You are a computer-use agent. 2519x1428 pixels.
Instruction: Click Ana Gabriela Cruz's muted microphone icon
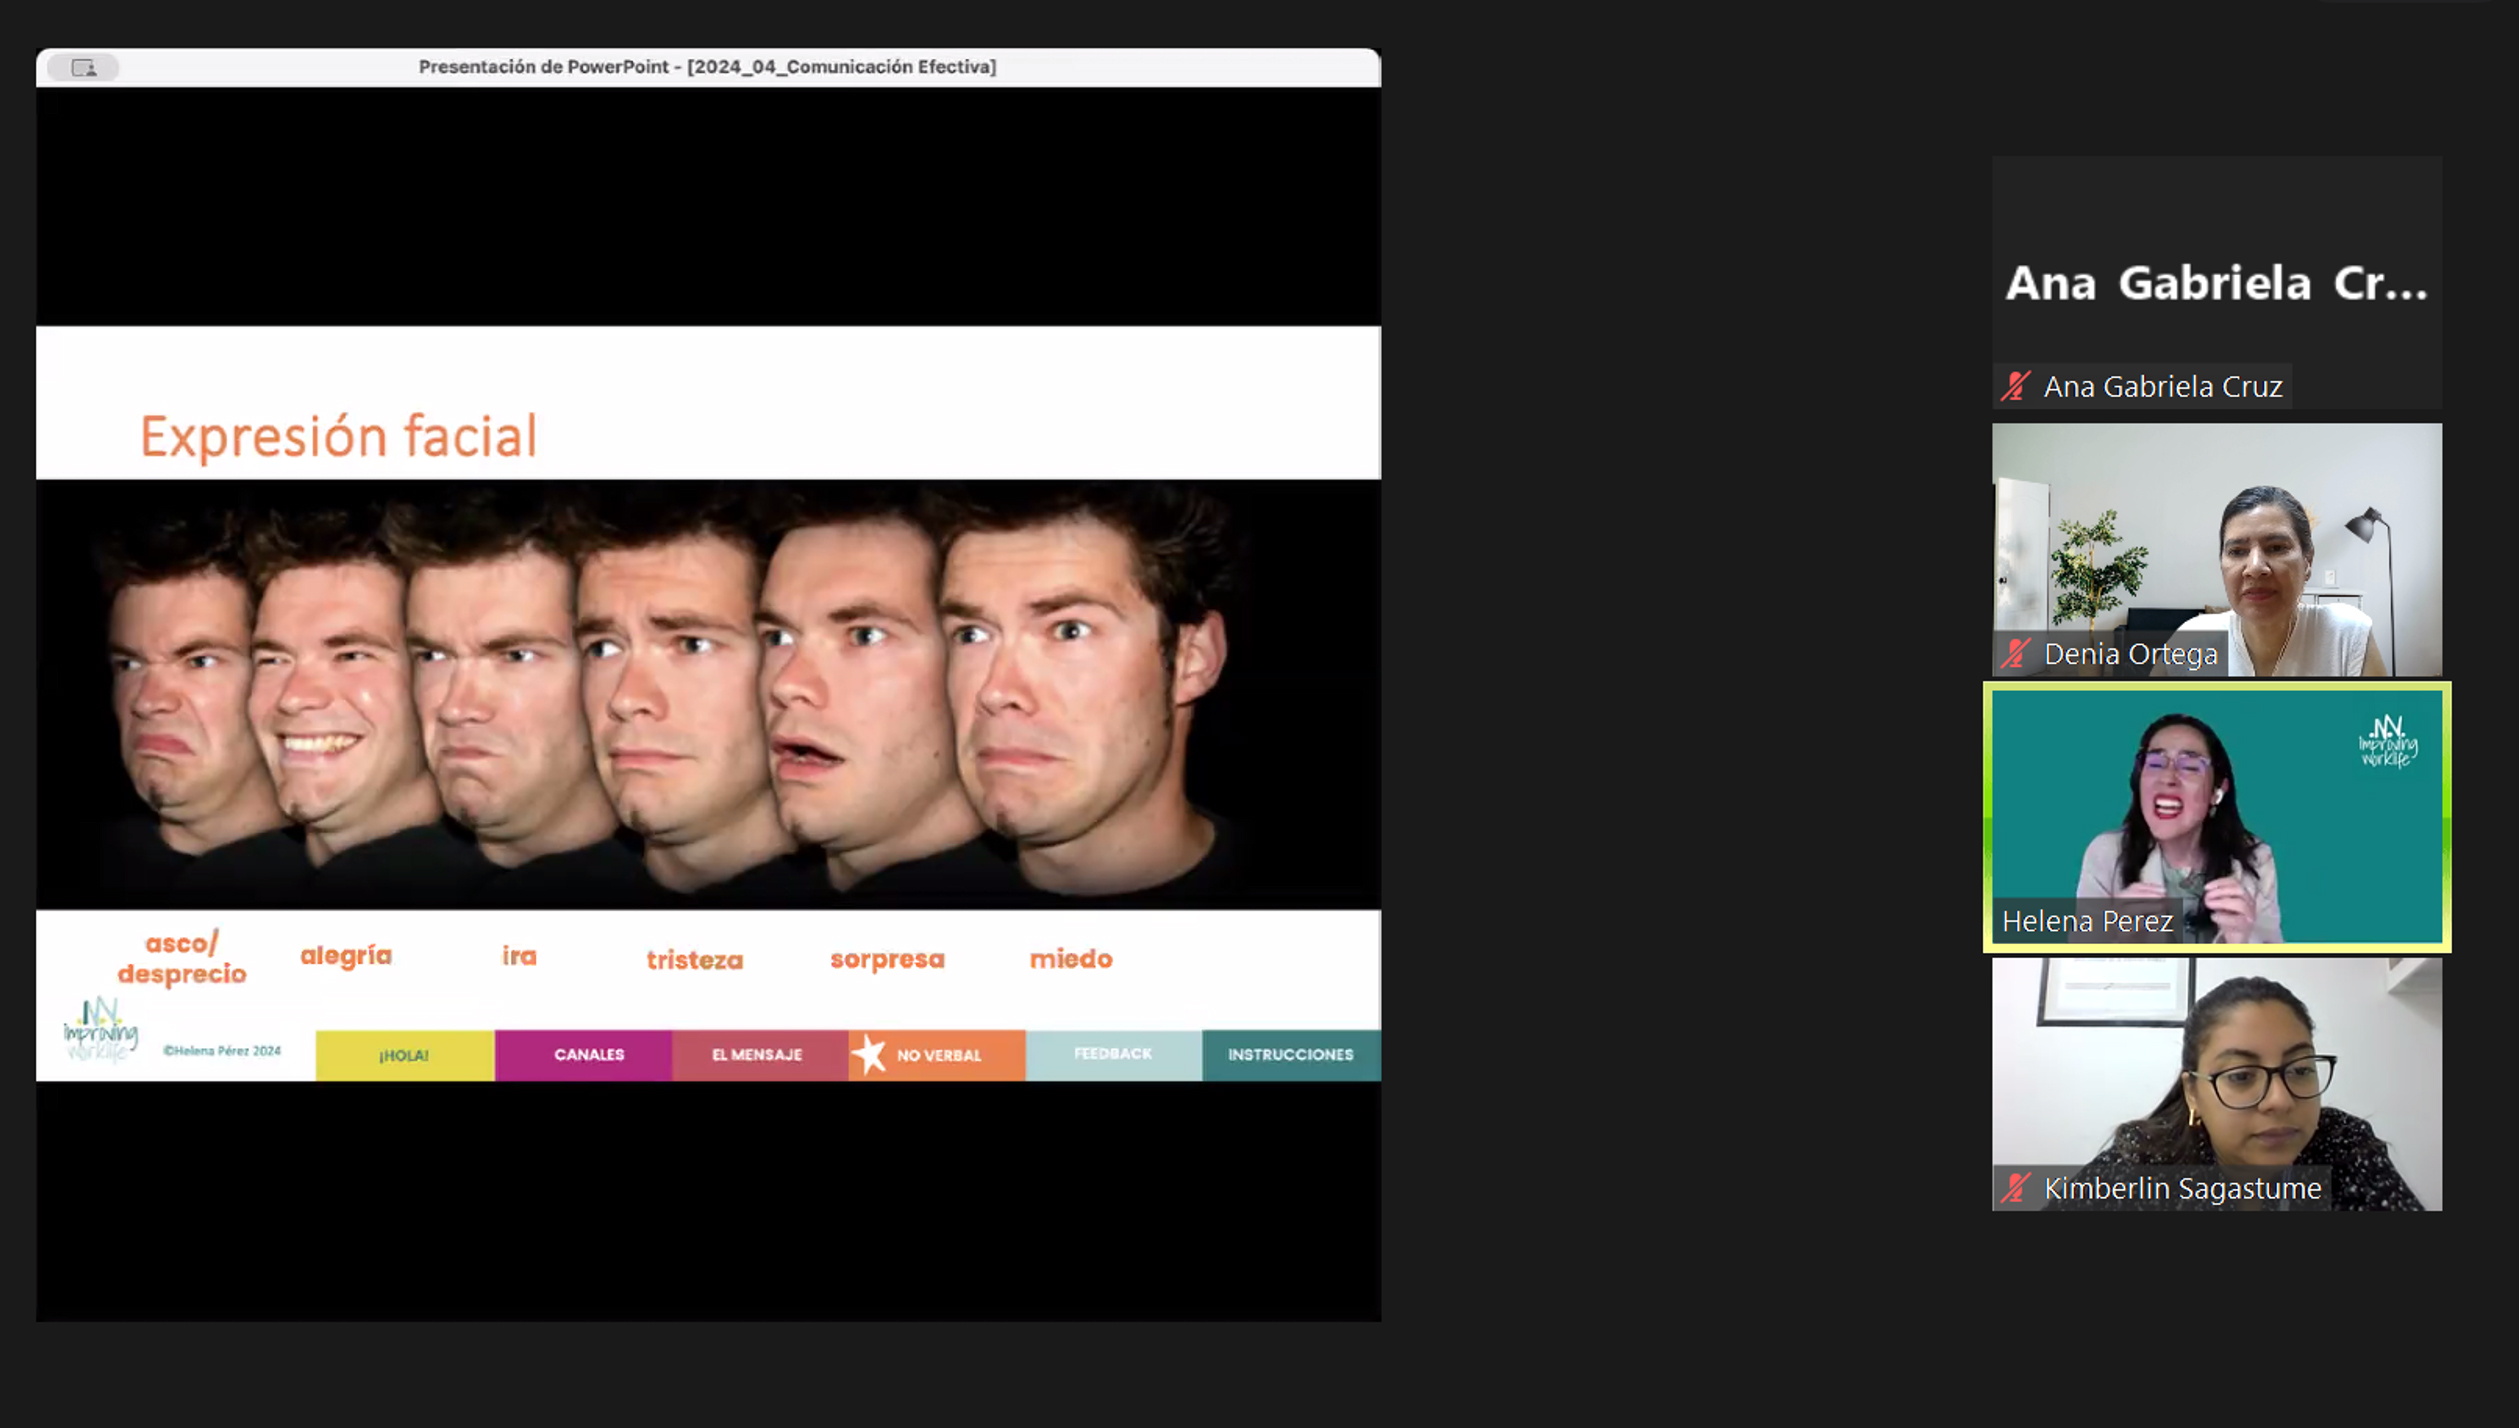(x=2015, y=386)
